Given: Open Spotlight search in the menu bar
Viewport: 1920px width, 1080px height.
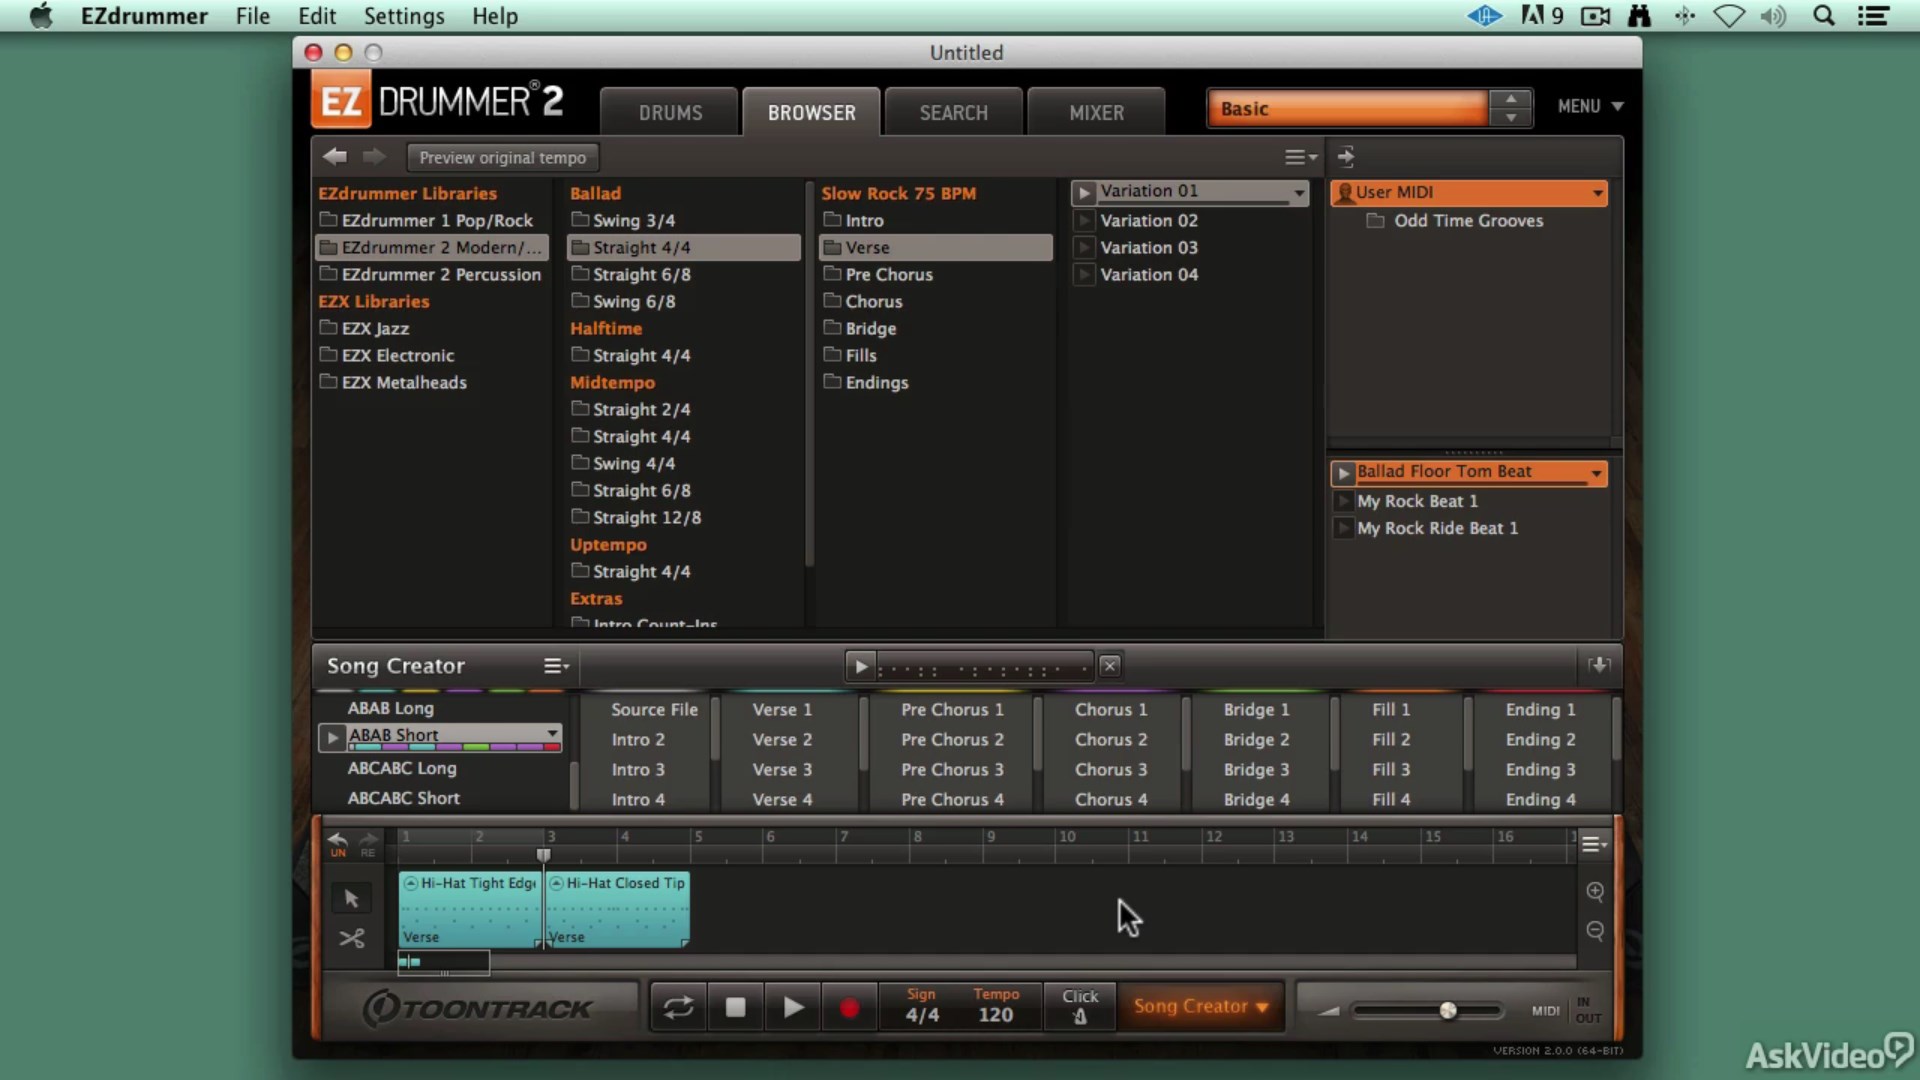Looking at the screenshot, I should (1824, 16).
